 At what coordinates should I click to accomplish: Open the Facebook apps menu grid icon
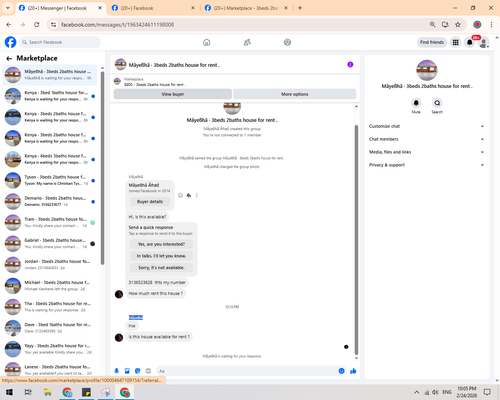(x=455, y=42)
